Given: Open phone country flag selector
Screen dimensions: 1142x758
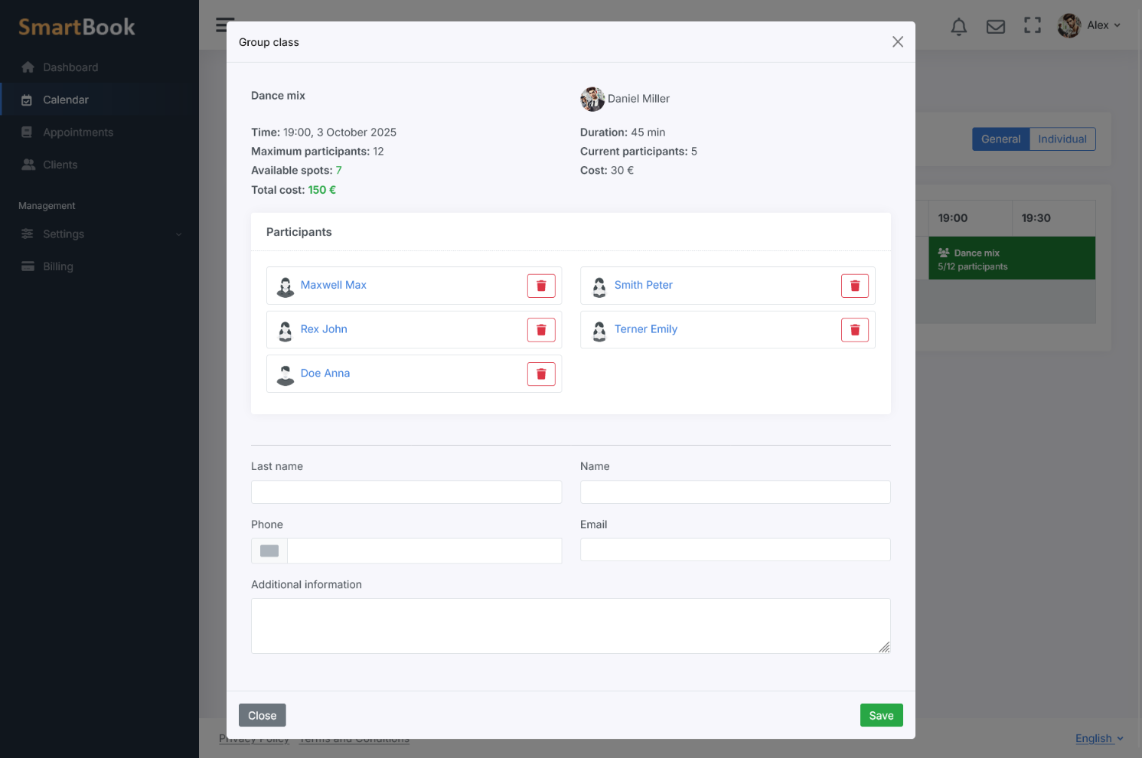Looking at the screenshot, I should click(x=269, y=551).
